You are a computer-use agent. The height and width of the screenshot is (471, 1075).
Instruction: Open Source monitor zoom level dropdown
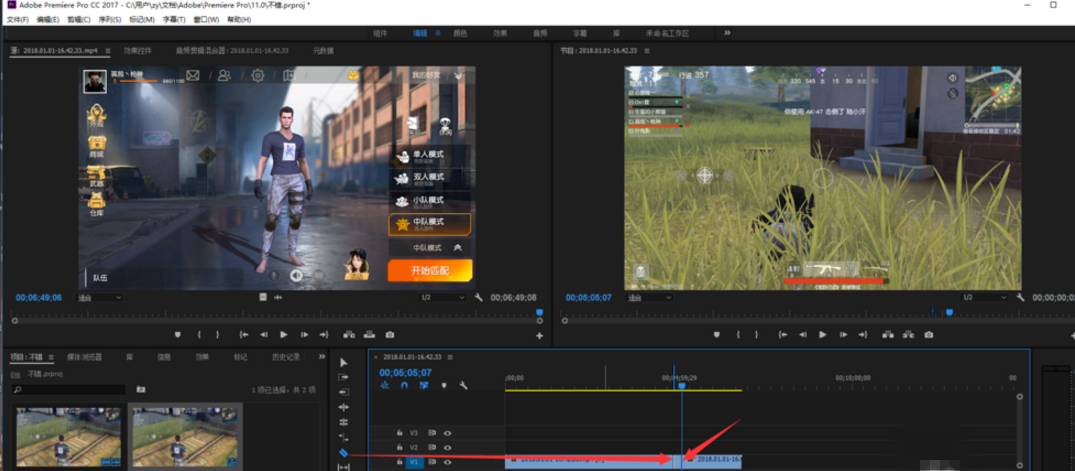click(100, 297)
